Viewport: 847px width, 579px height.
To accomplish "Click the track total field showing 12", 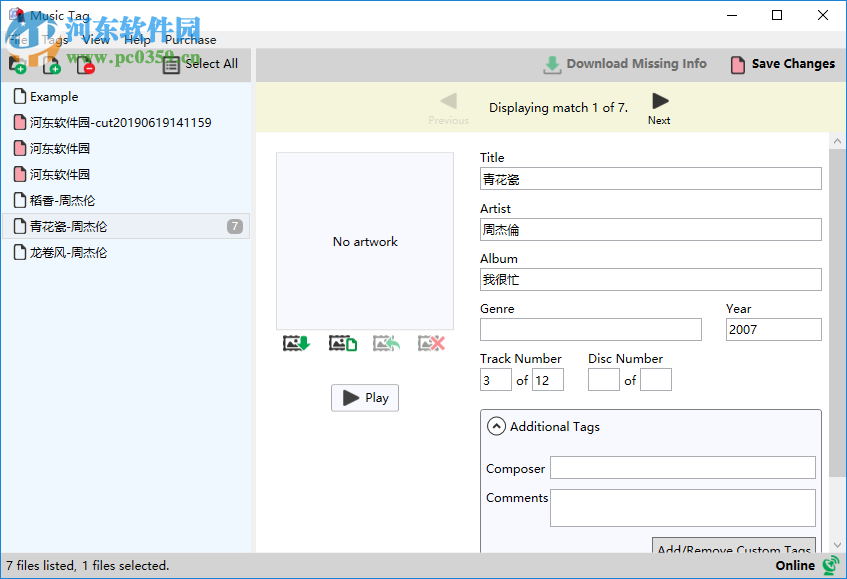I will tap(548, 380).
